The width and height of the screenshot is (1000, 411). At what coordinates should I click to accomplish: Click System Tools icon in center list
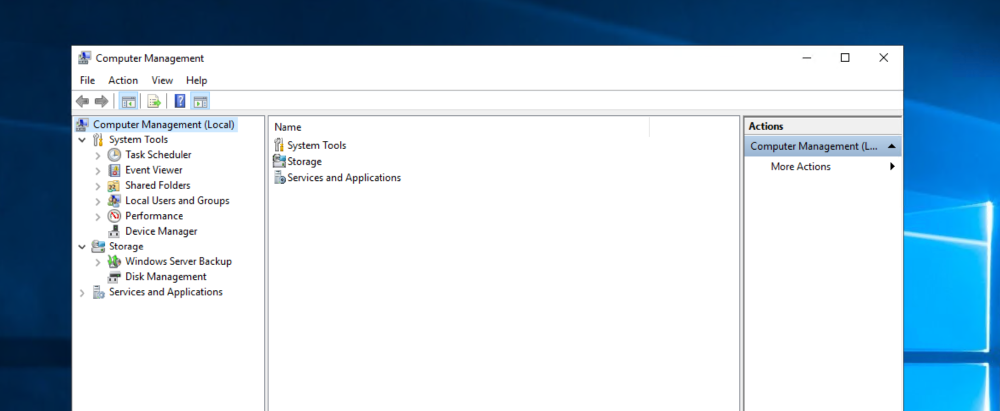(x=279, y=145)
